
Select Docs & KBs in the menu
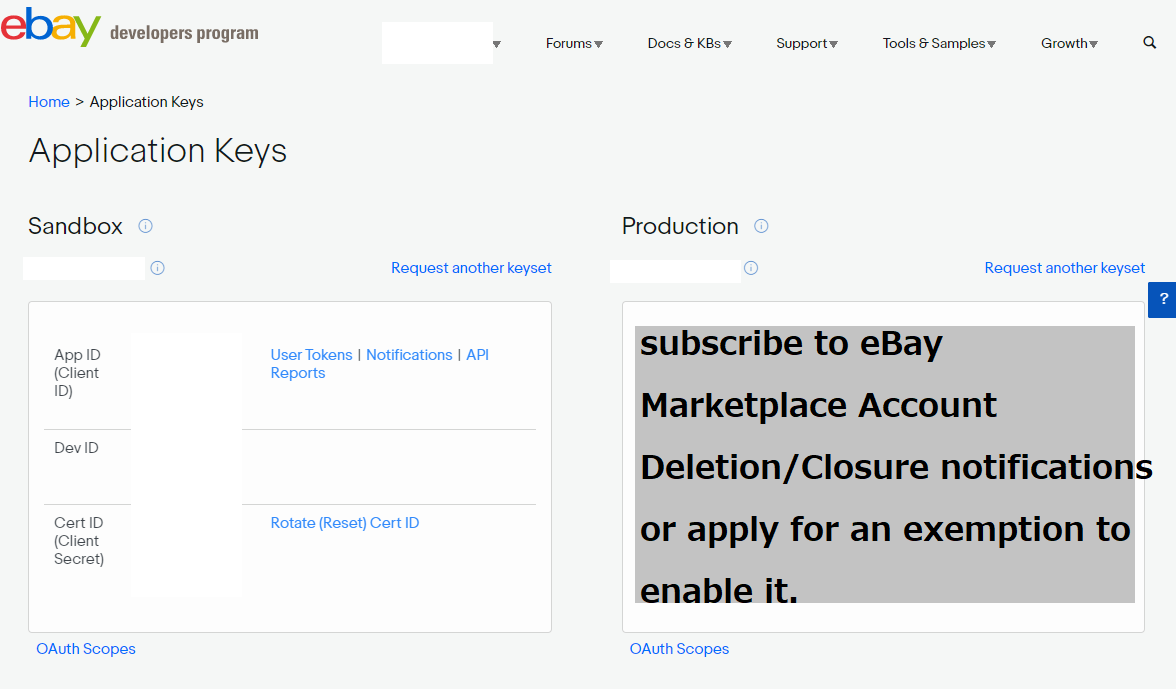689,44
